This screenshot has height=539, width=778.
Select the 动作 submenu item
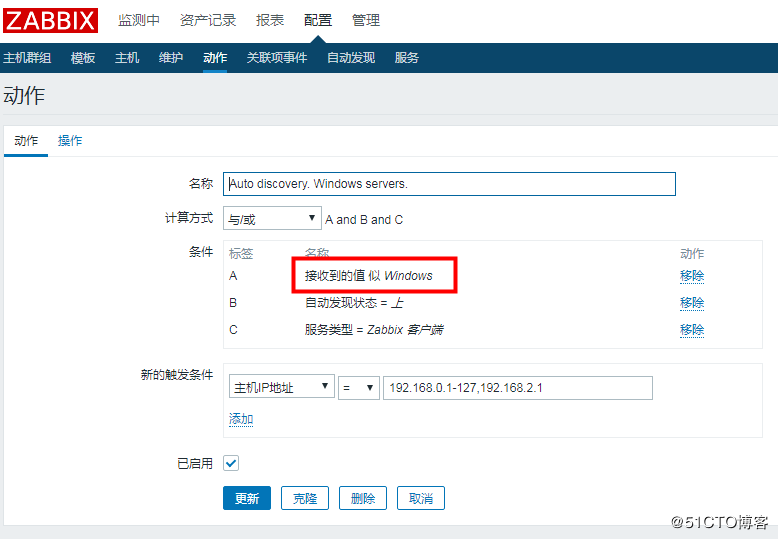[x=215, y=58]
